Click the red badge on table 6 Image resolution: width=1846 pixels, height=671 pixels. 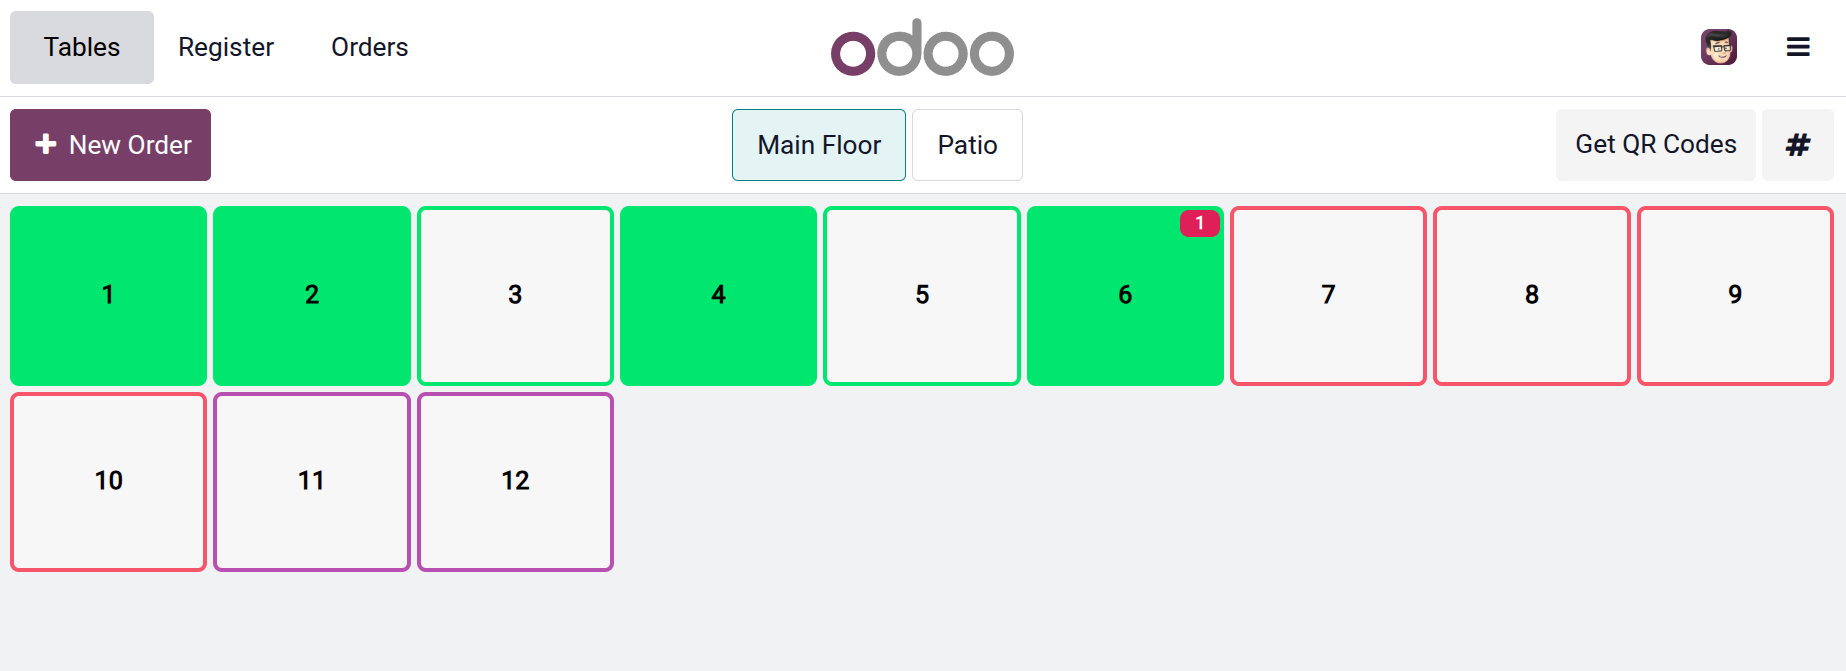(1199, 223)
